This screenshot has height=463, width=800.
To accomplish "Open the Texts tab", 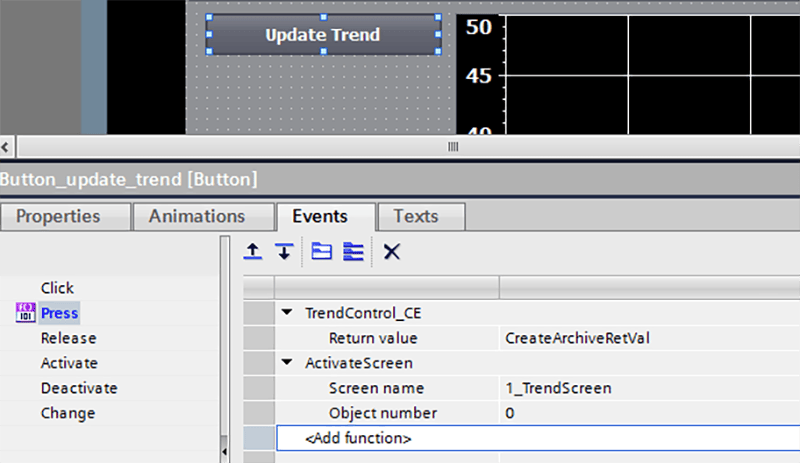I will 421,216.
